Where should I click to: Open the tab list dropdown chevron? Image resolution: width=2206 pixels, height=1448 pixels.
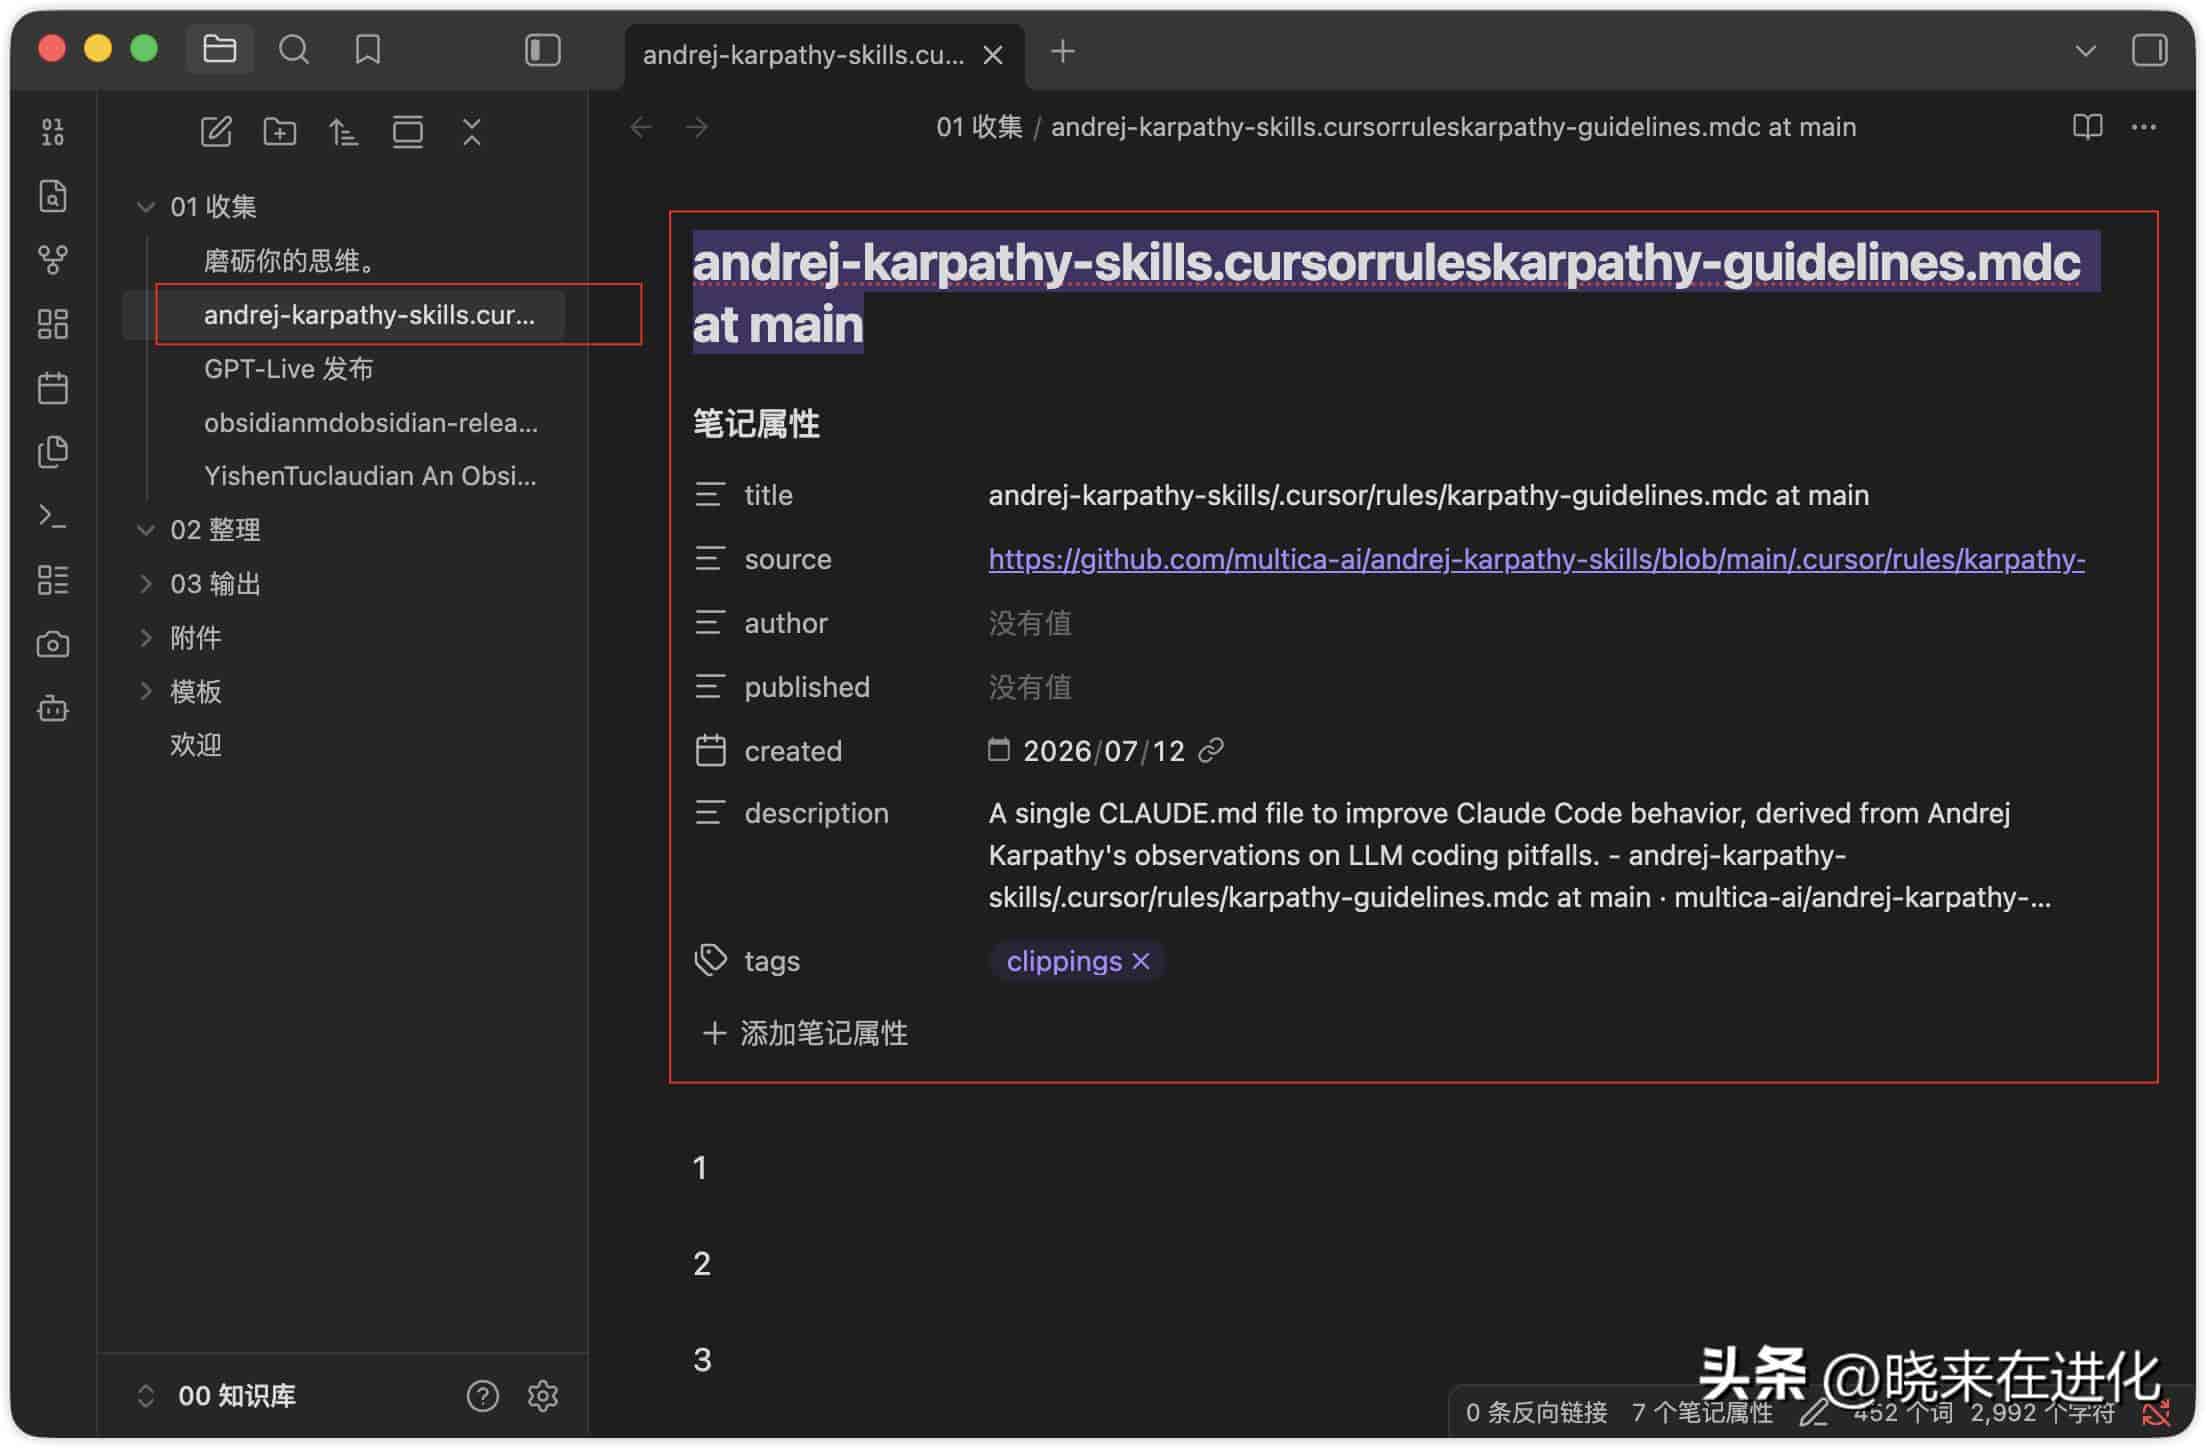2085,50
